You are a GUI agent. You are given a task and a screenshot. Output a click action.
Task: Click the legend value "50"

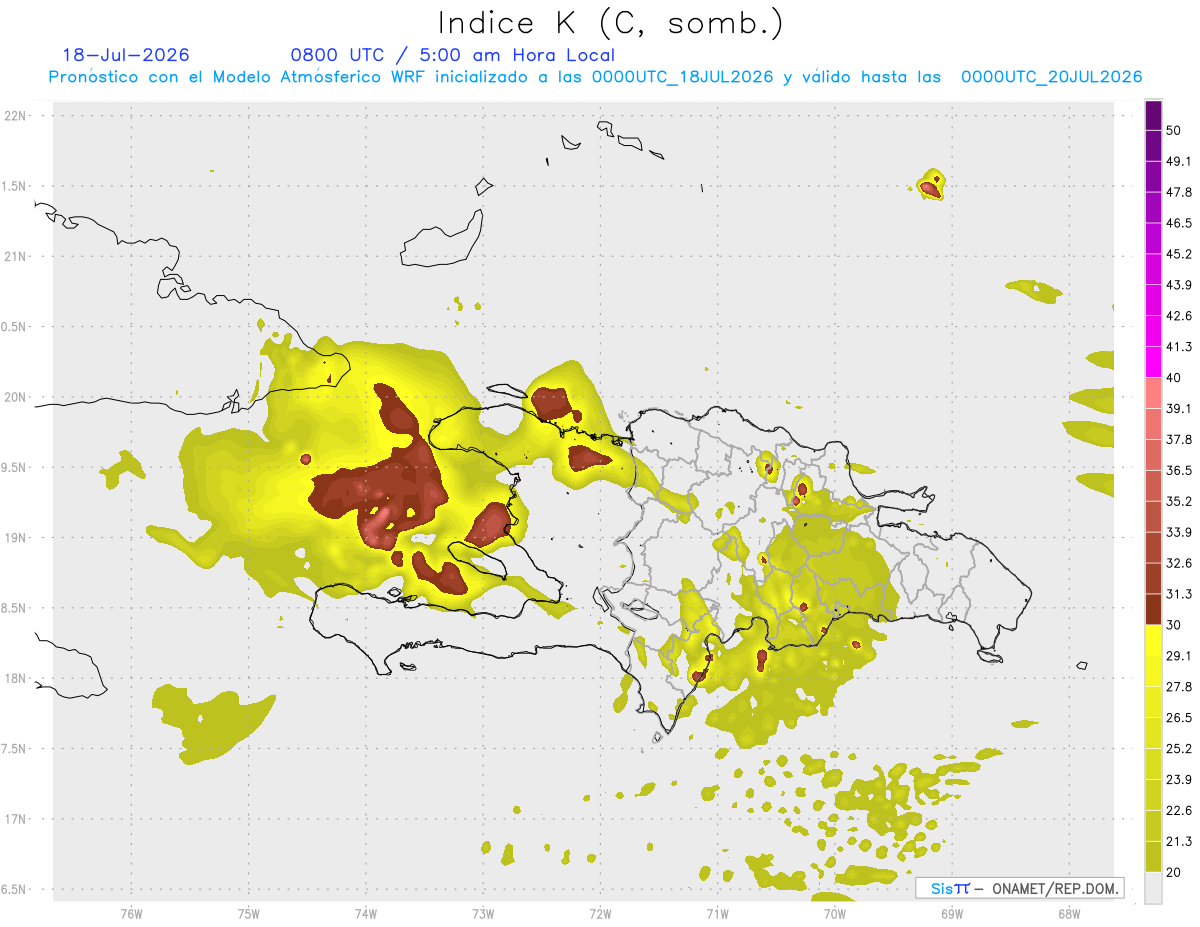[x=1174, y=131]
